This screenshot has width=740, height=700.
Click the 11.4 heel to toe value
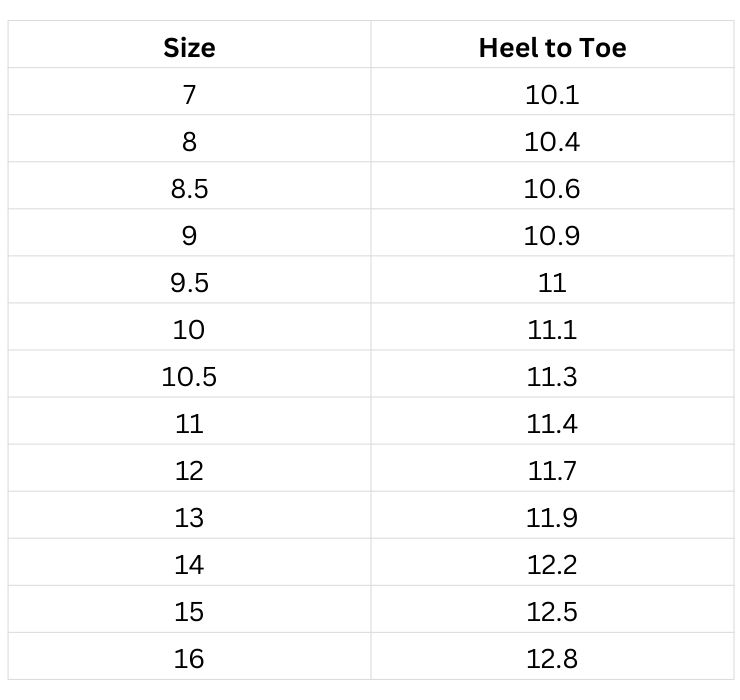click(552, 424)
